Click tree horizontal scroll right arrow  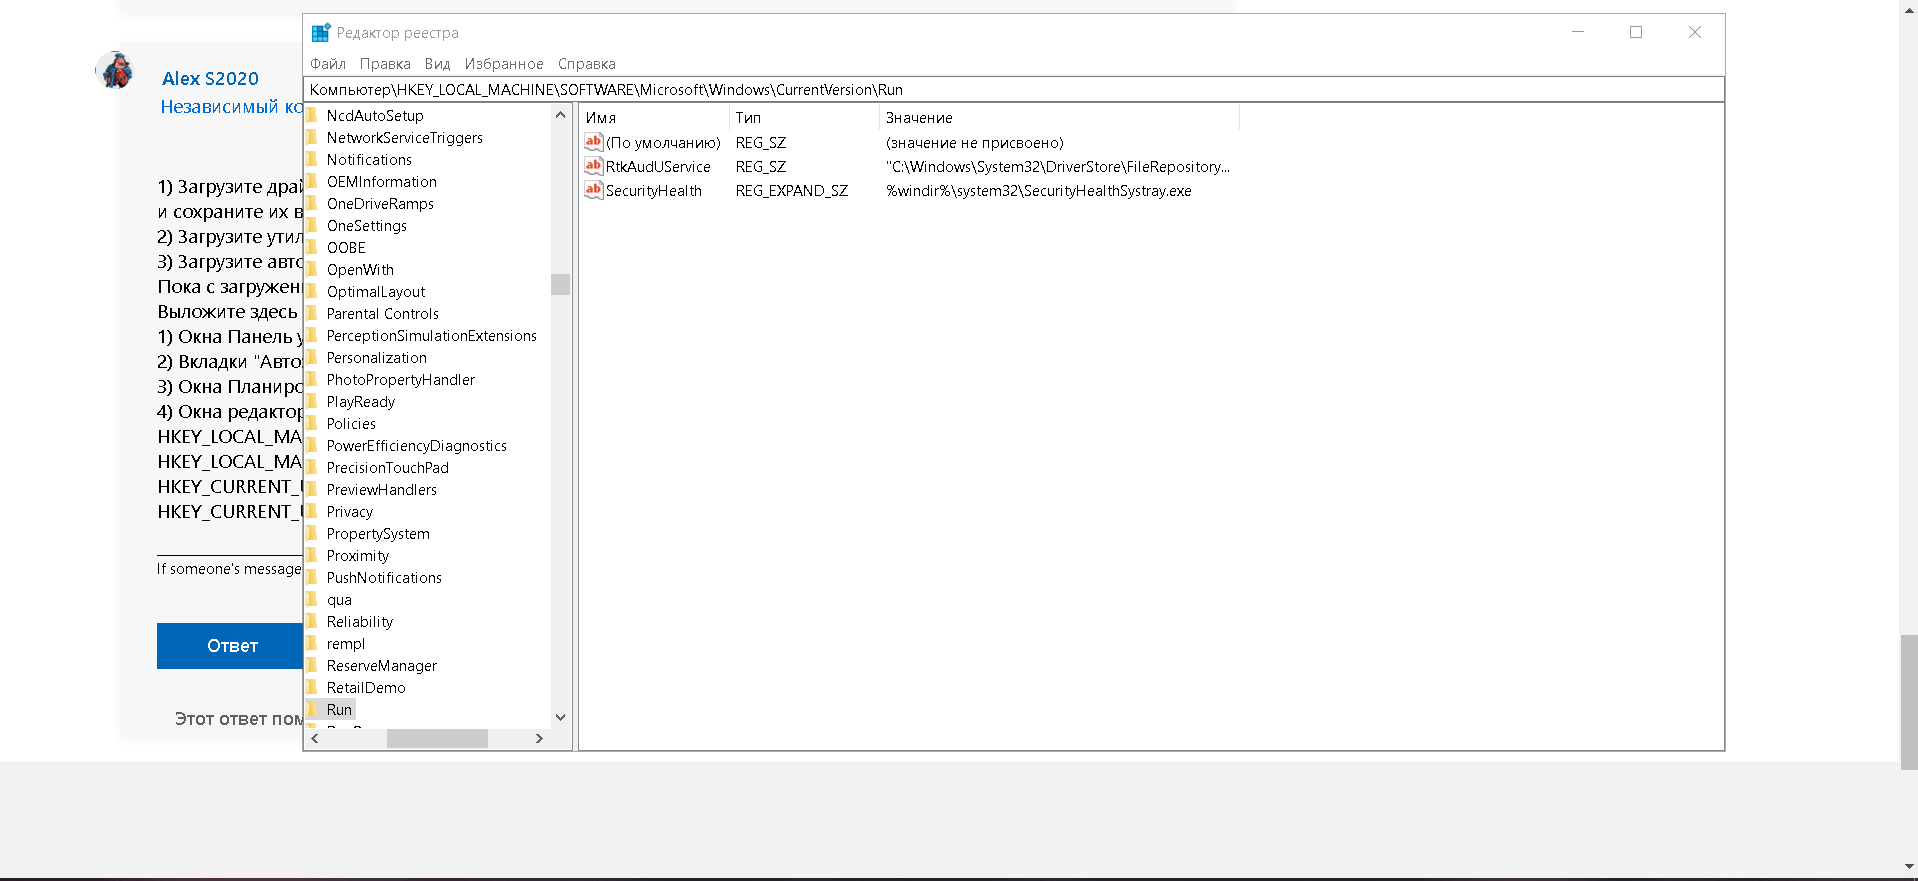(x=539, y=739)
